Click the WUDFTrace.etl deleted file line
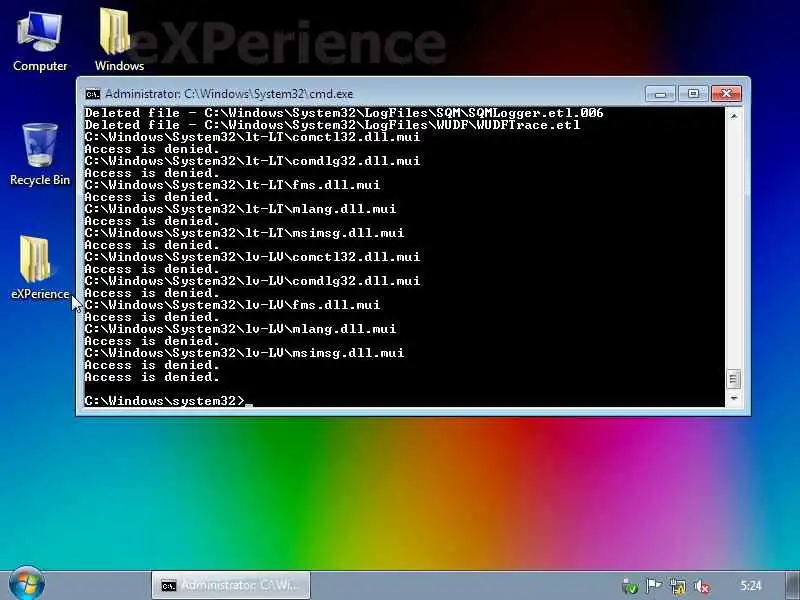Viewport: 800px width, 600px height. pyautogui.click(x=332, y=125)
